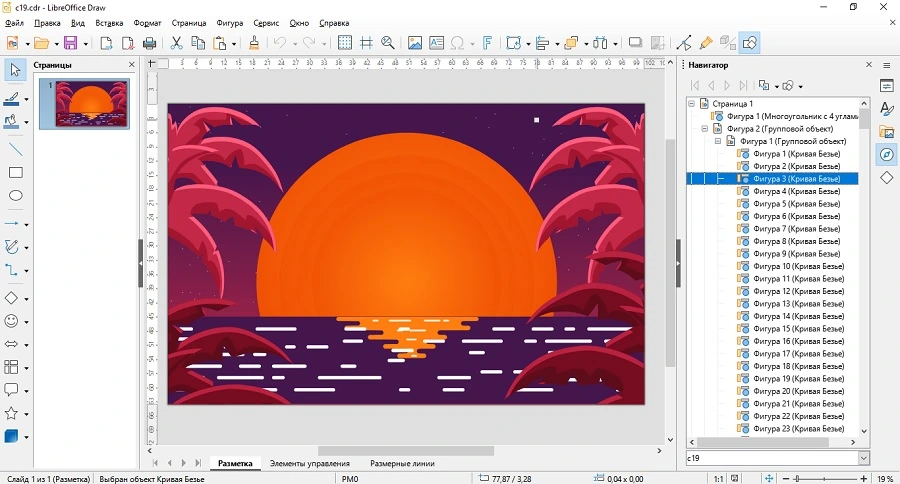Open the Правка menu
The height and width of the screenshot is (484, 900).
tap(47, 23)
